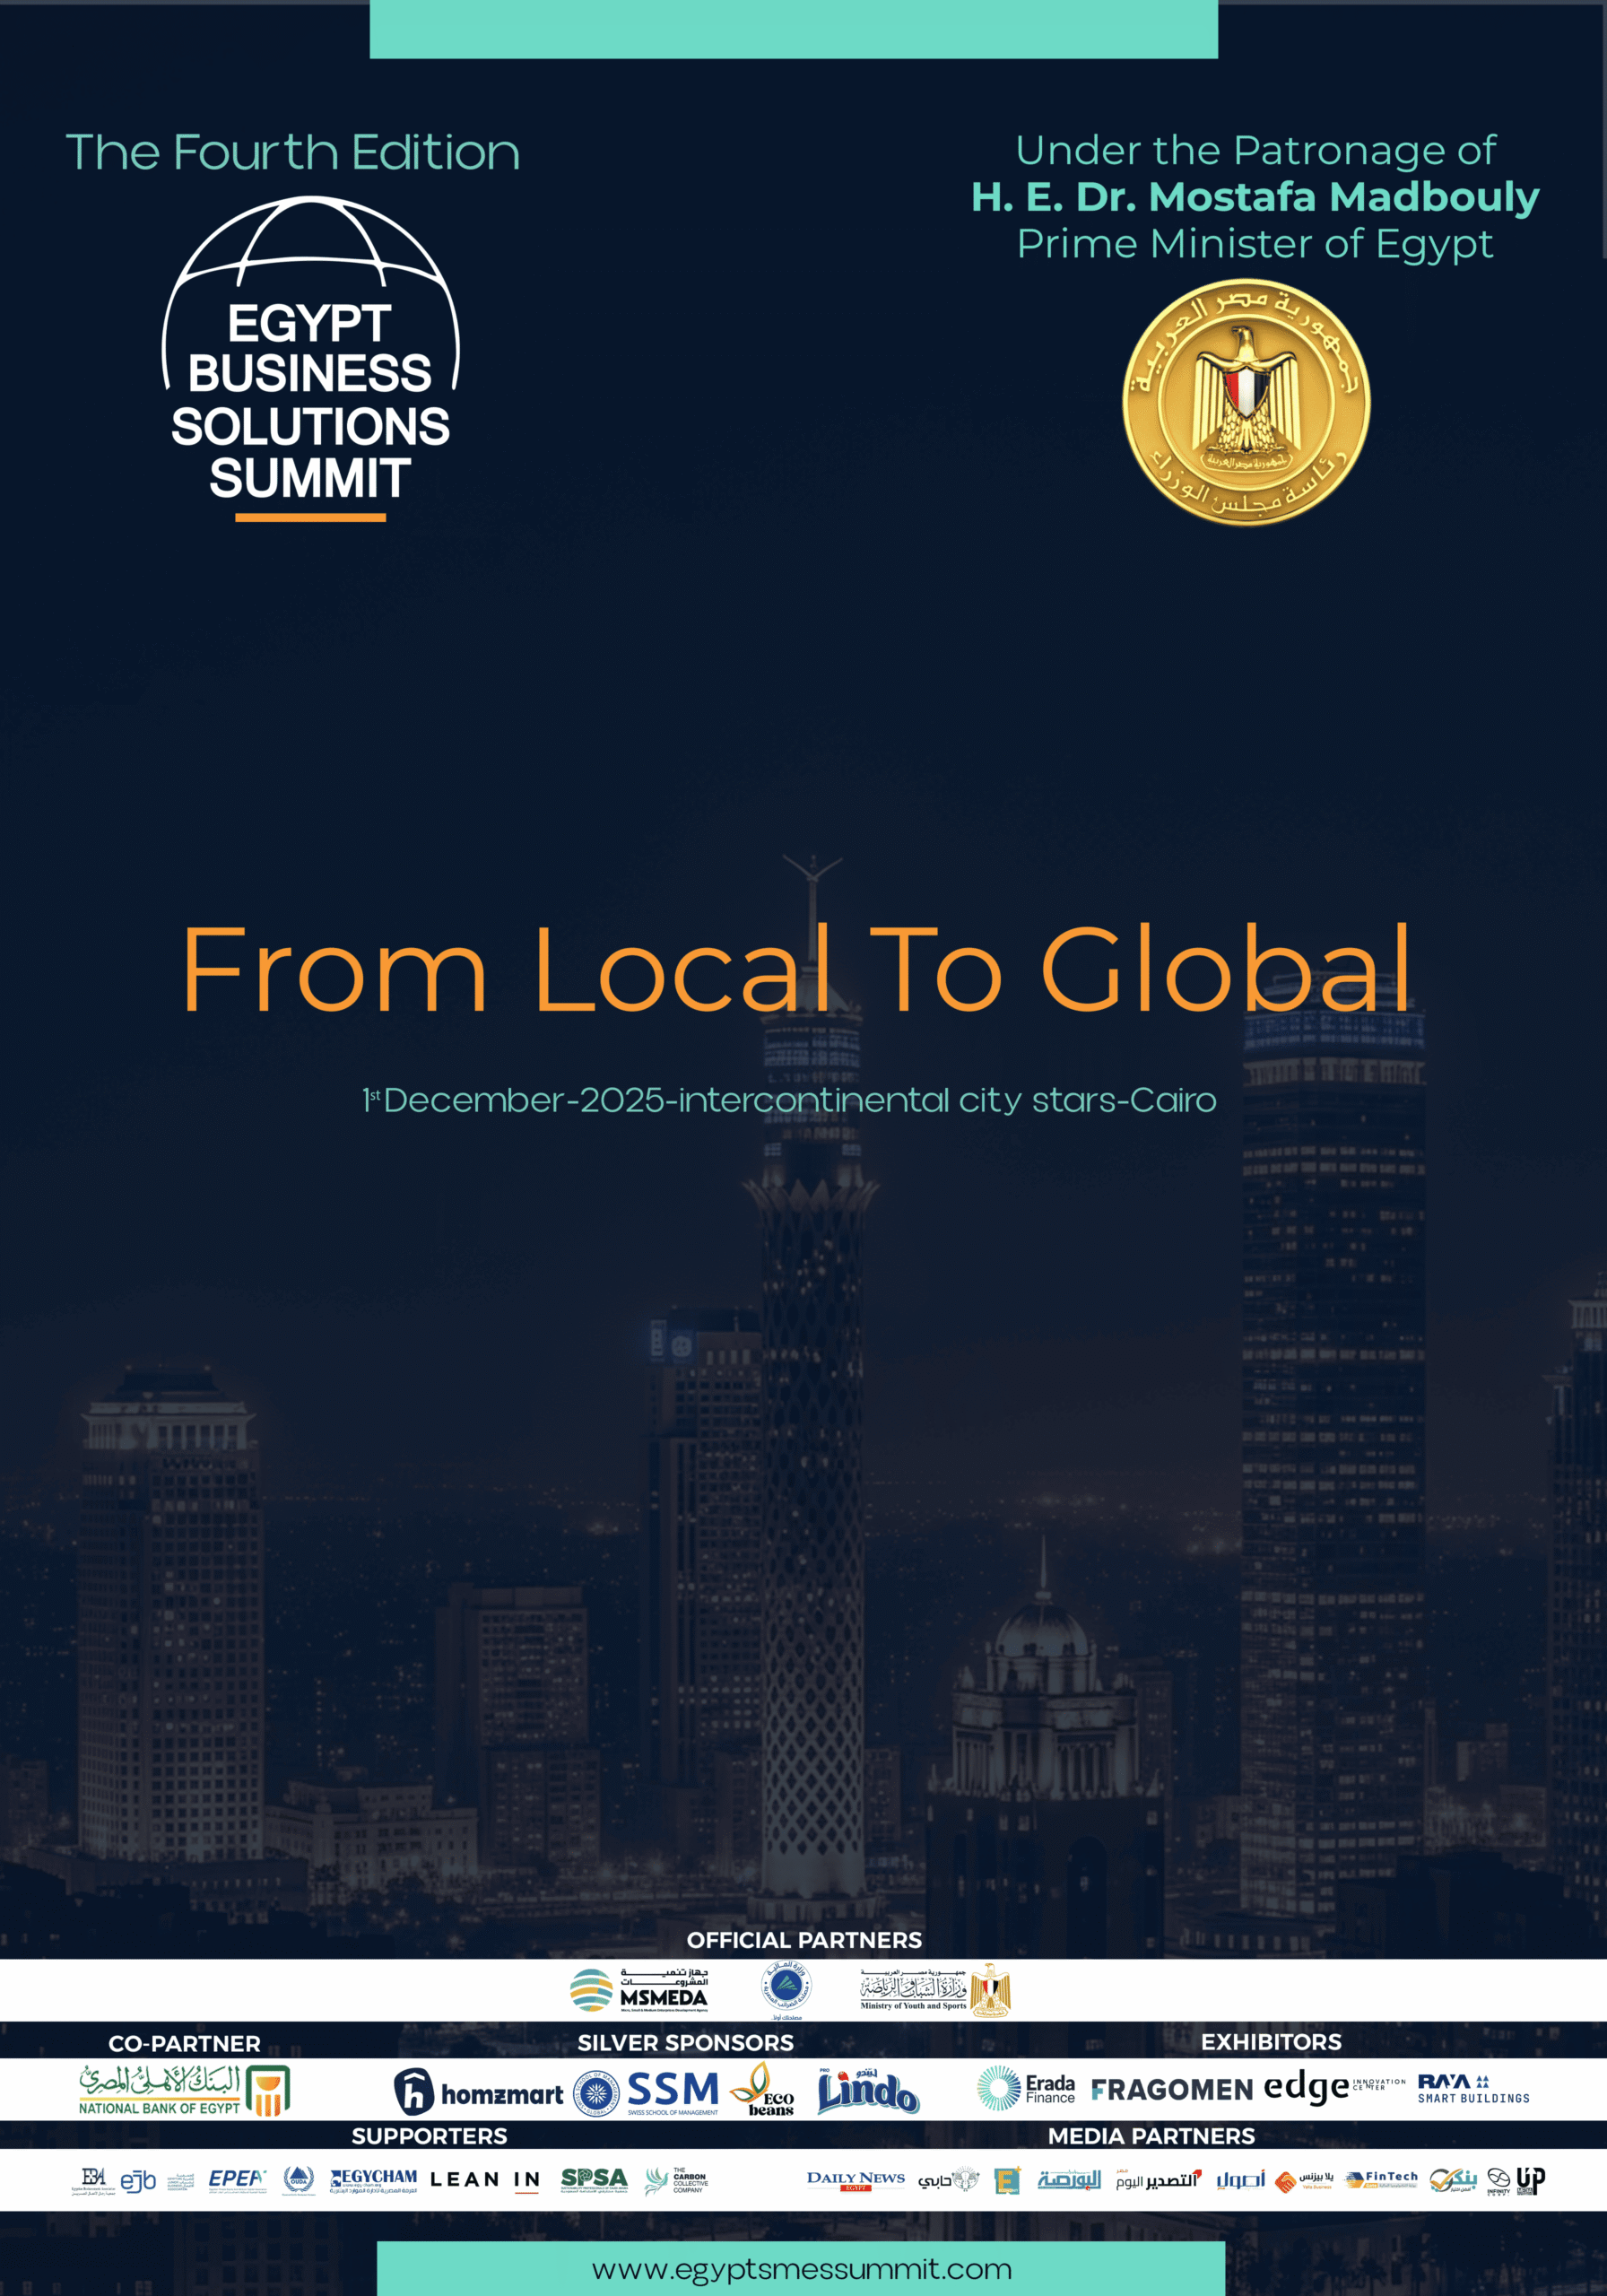This screenshot has width=1607, height=2296.
Task: Open the www.egyptsmessummit.com website link
Action: [801, 2269]
